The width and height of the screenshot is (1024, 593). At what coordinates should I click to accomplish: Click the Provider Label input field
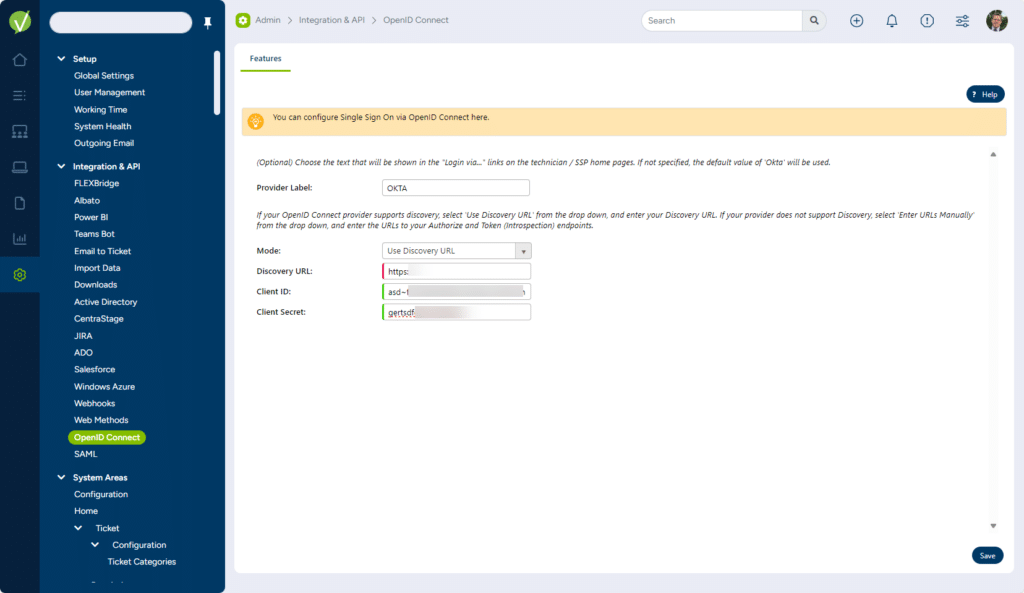pos(455,188)
